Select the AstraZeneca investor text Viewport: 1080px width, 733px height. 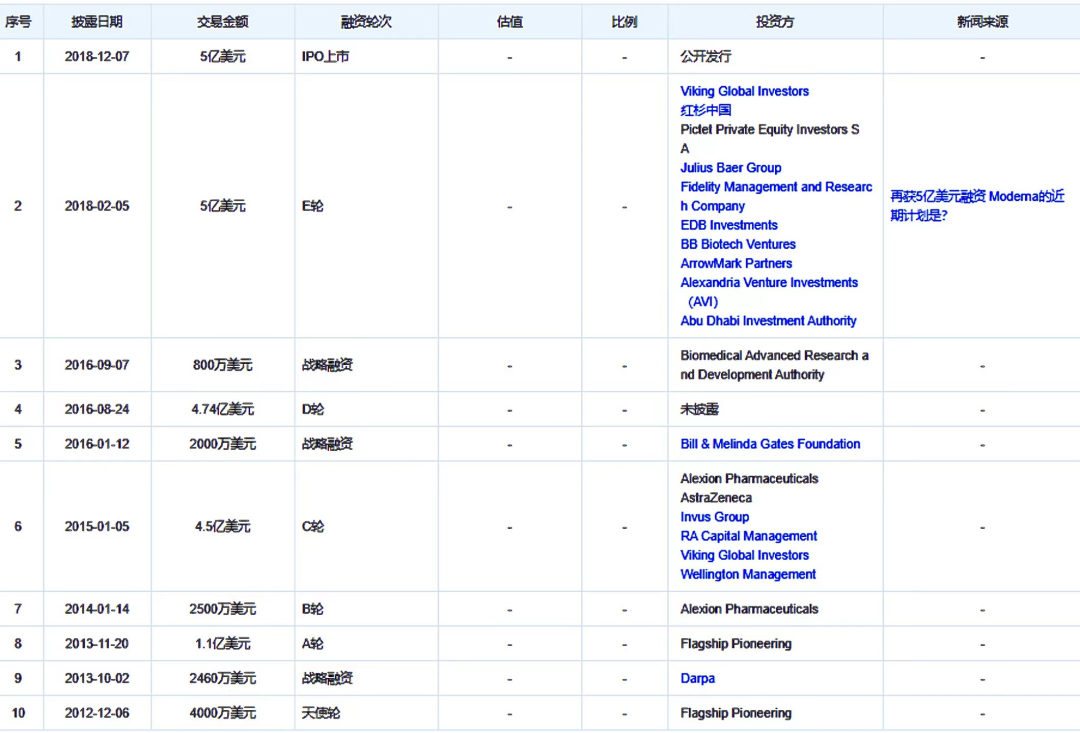[x=716, y=497]
